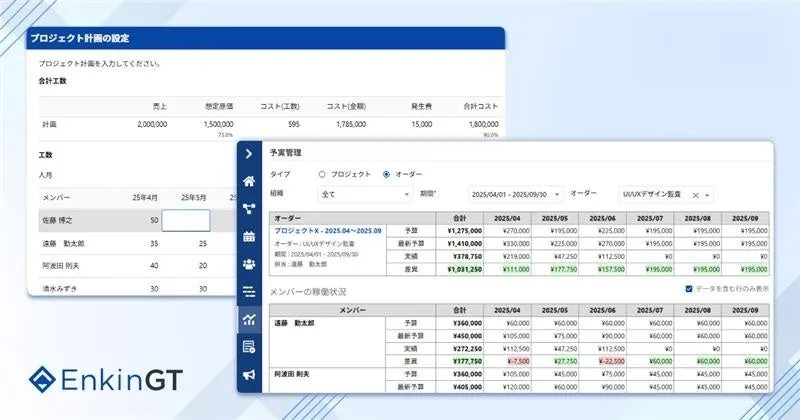
Task: Open the timeline bars icon in sidebar
Action: 249,291
